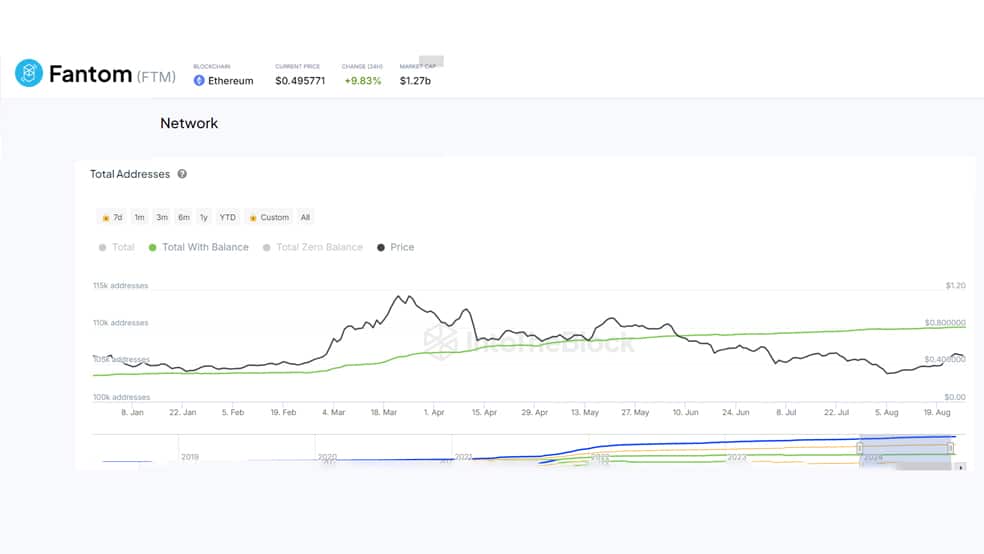
Task: Toggle Total With Balance series
Action: (x=198, y=247)
